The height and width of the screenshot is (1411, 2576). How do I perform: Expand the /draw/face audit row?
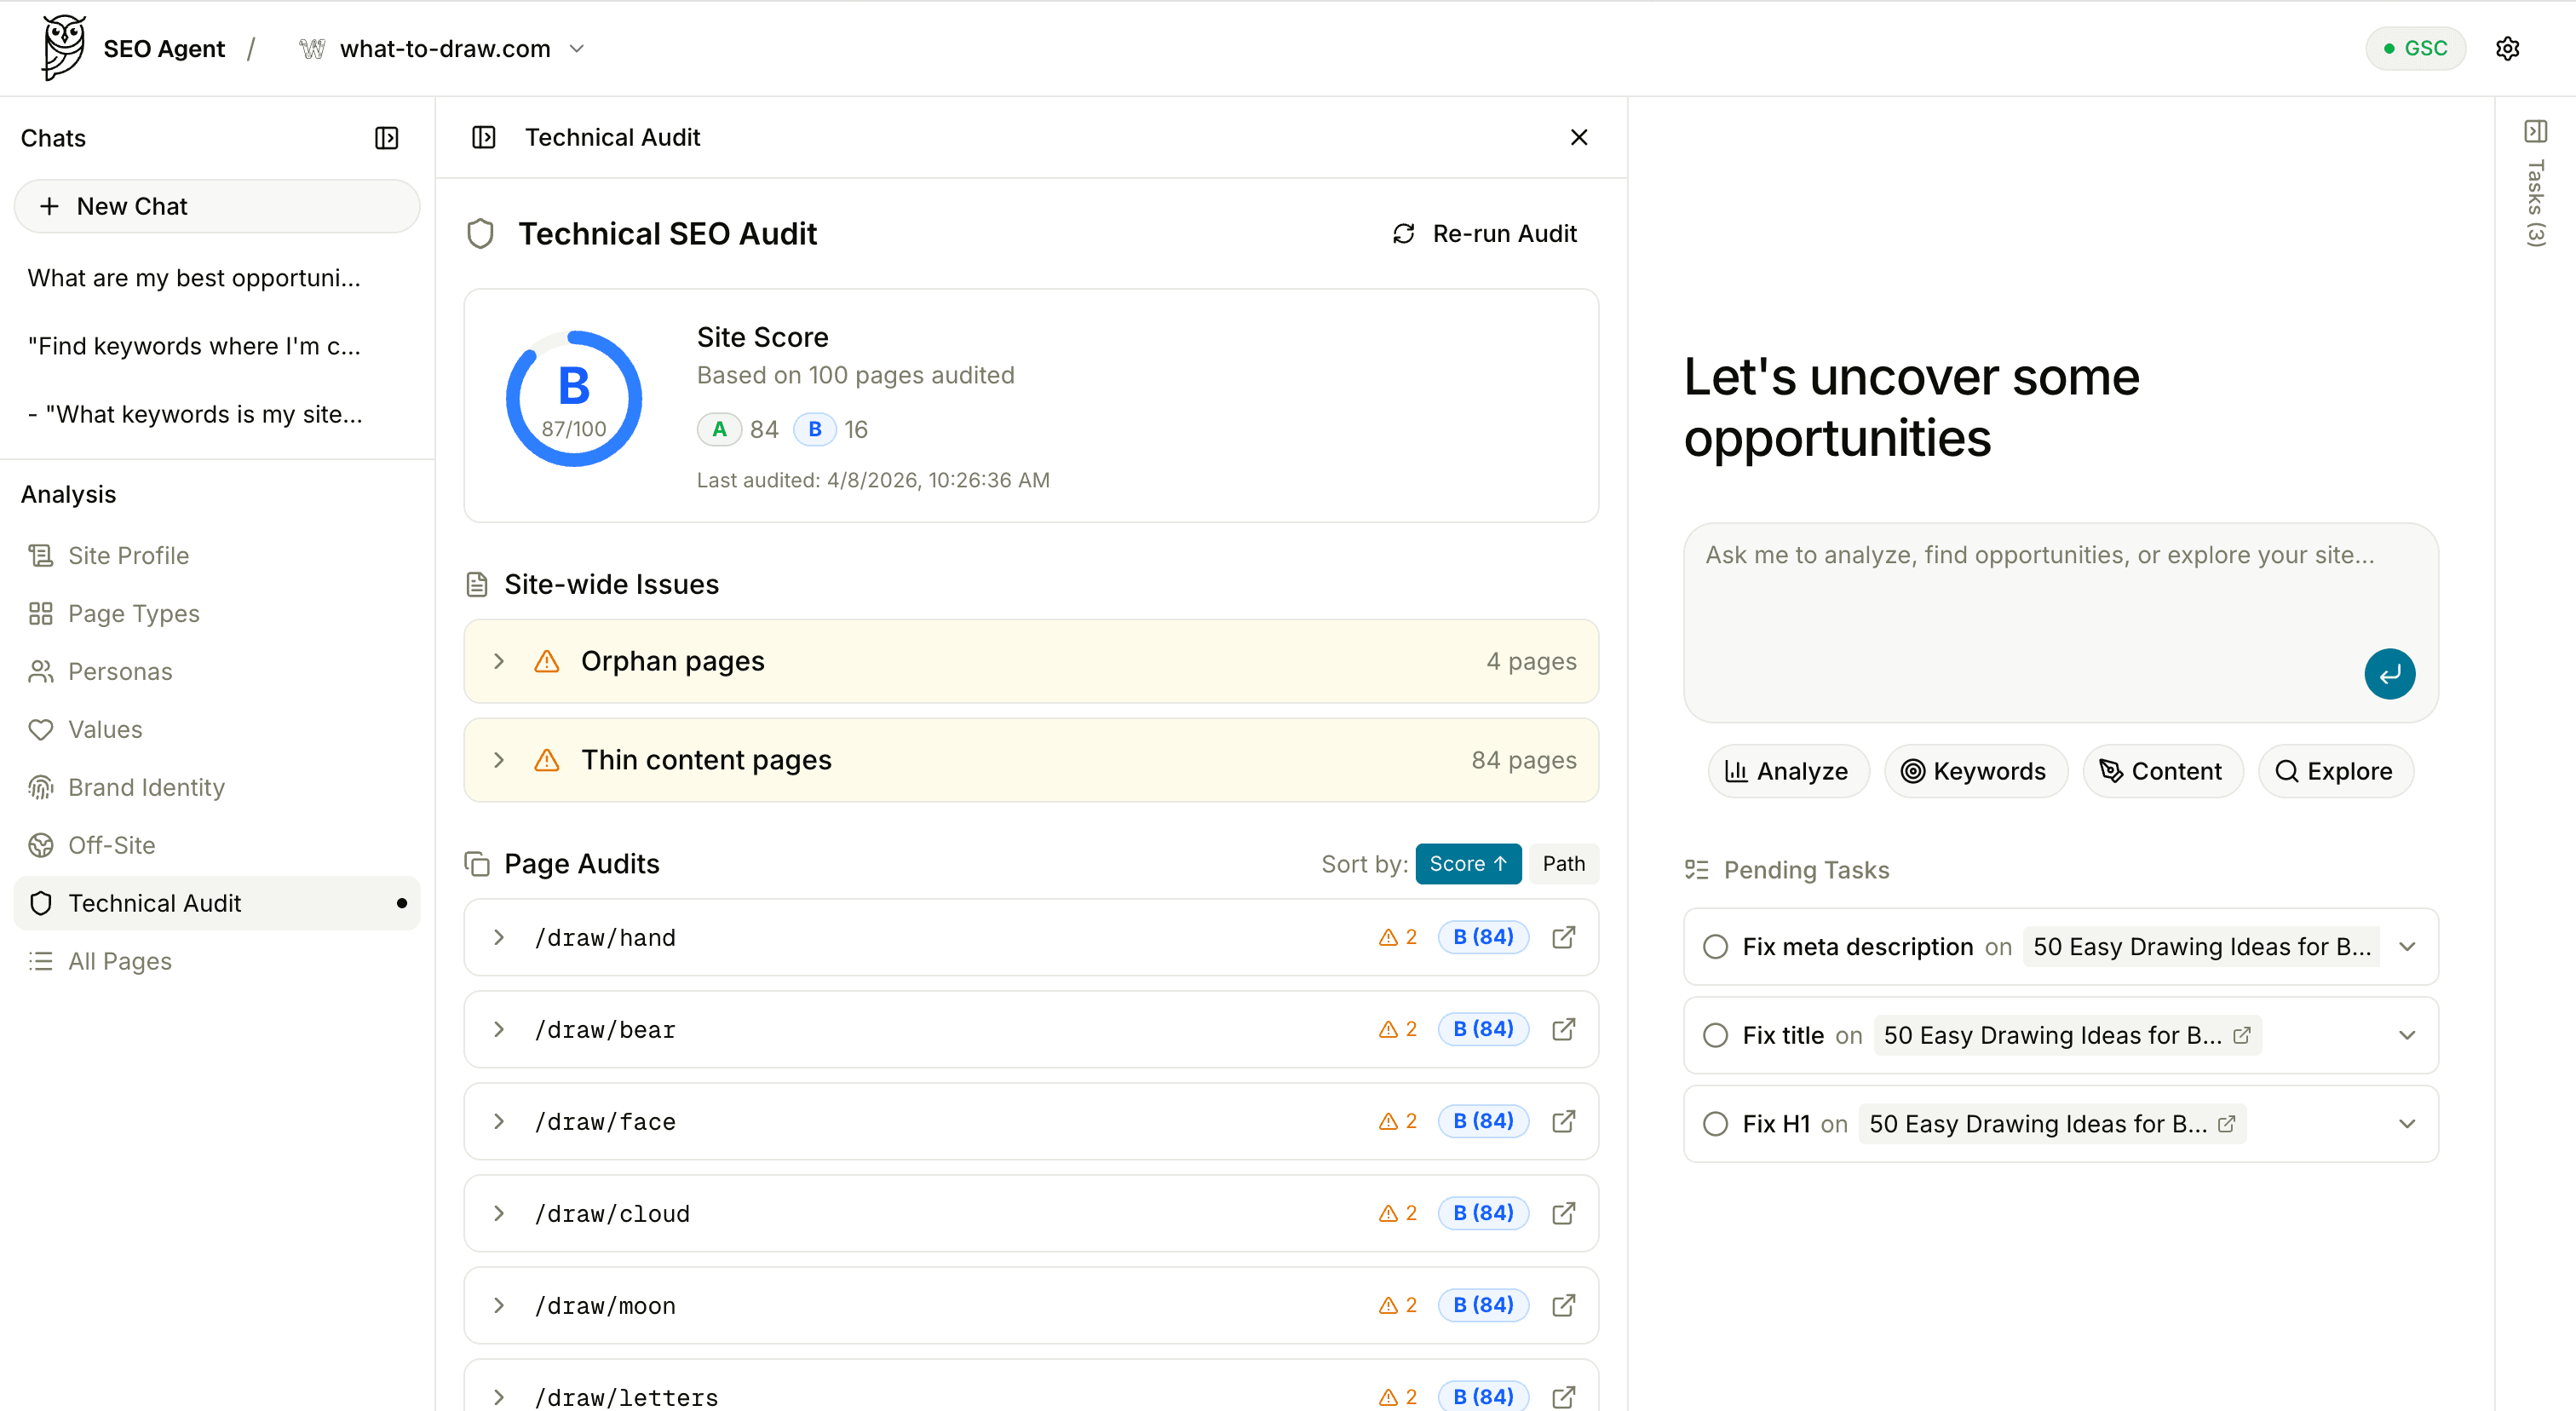point(499,1121)
